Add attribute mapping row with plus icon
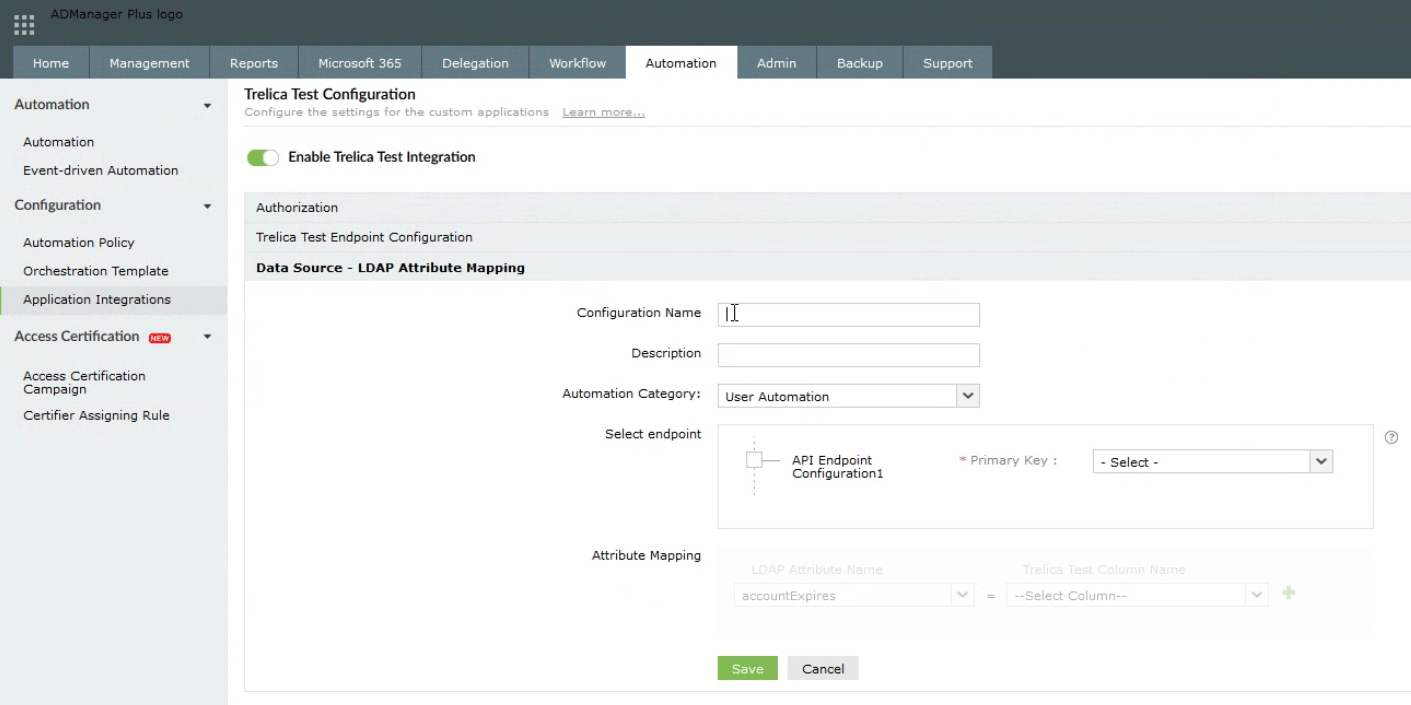Viewport: 1411px width, 705px height. click(x=1289, y=593)
